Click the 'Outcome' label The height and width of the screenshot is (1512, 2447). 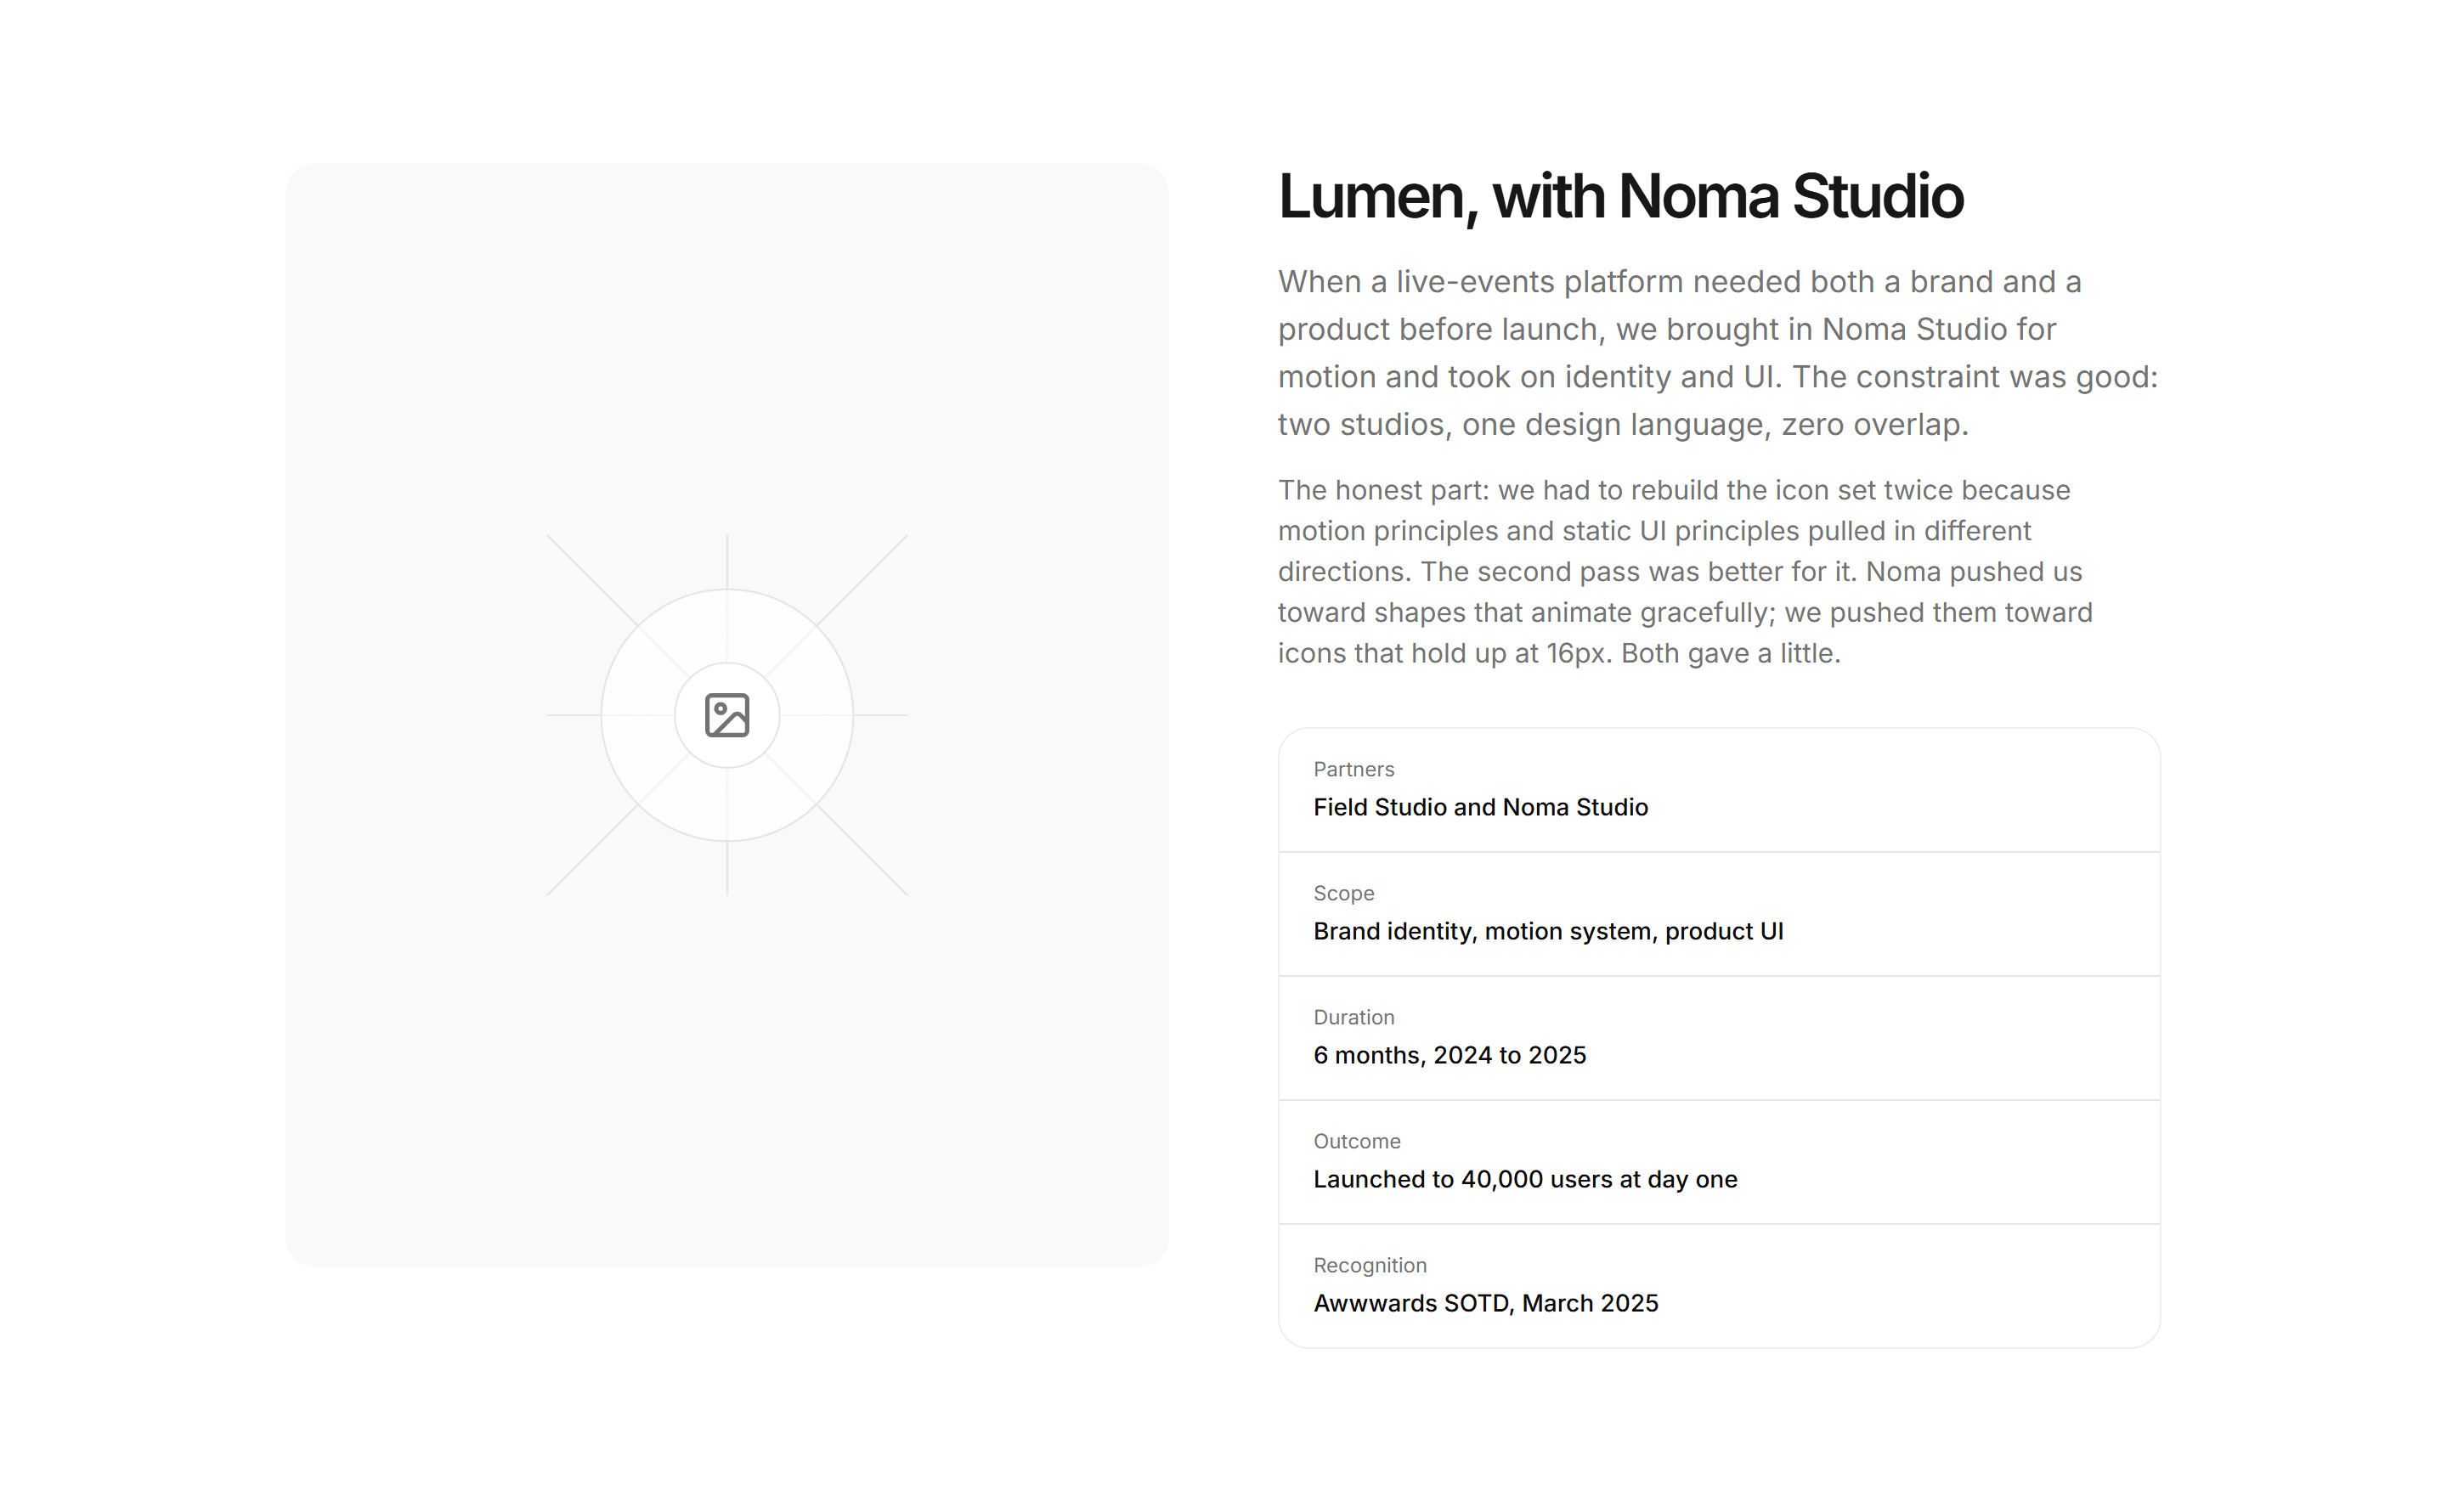1356,1141
